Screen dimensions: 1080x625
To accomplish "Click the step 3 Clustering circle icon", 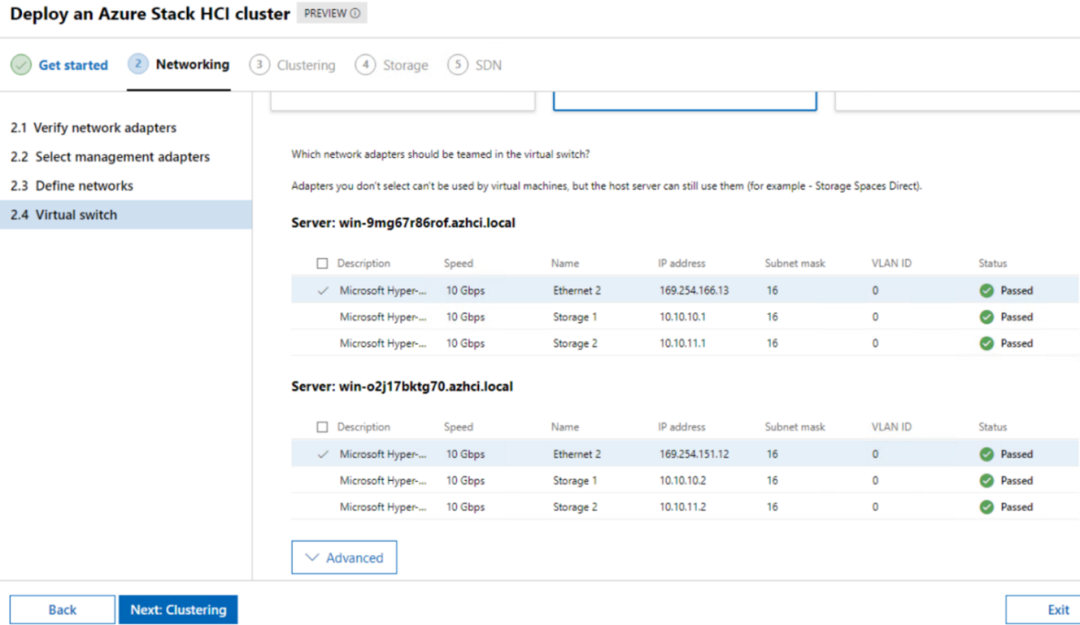I will click(x=259, y=65).
